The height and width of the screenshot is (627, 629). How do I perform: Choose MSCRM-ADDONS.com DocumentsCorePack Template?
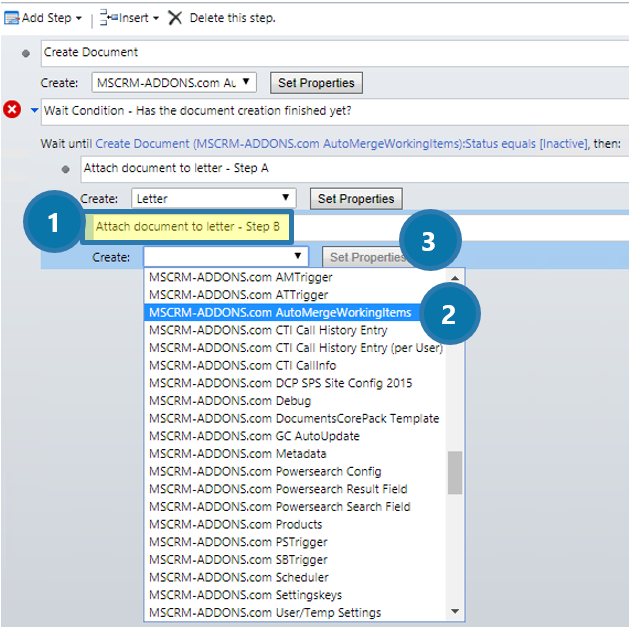pyautogui.click(x=295, y=418)
